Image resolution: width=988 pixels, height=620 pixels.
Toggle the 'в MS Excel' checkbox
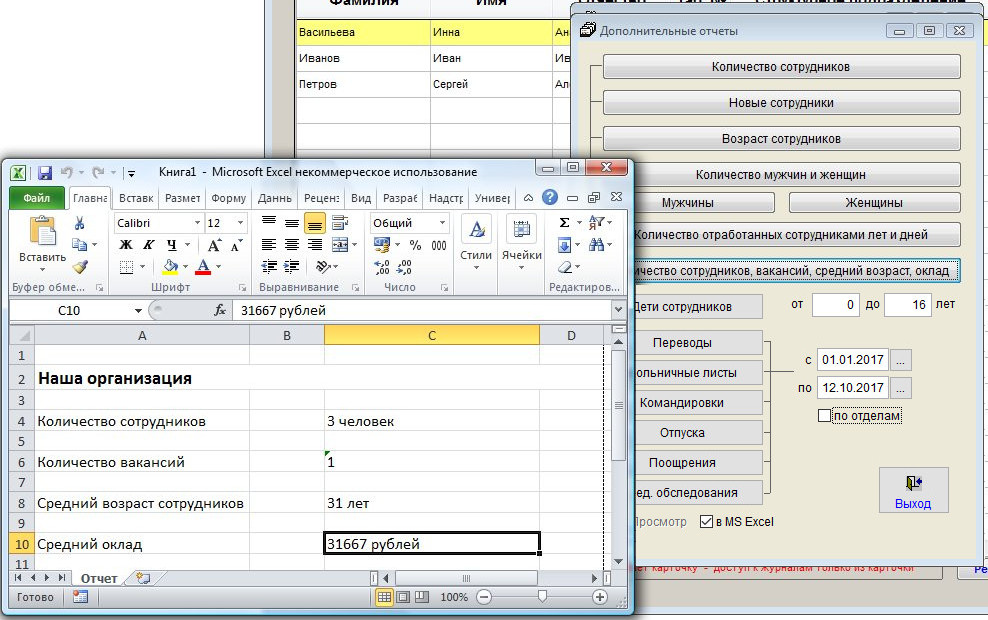point(707,521)
